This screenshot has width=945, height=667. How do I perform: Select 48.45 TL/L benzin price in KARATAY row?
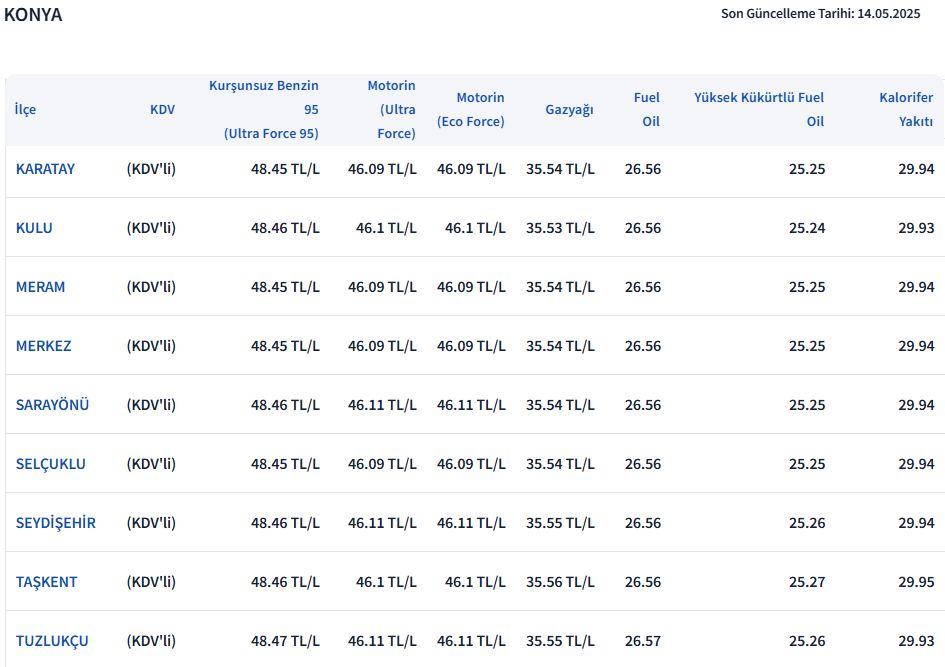[285, 169]
